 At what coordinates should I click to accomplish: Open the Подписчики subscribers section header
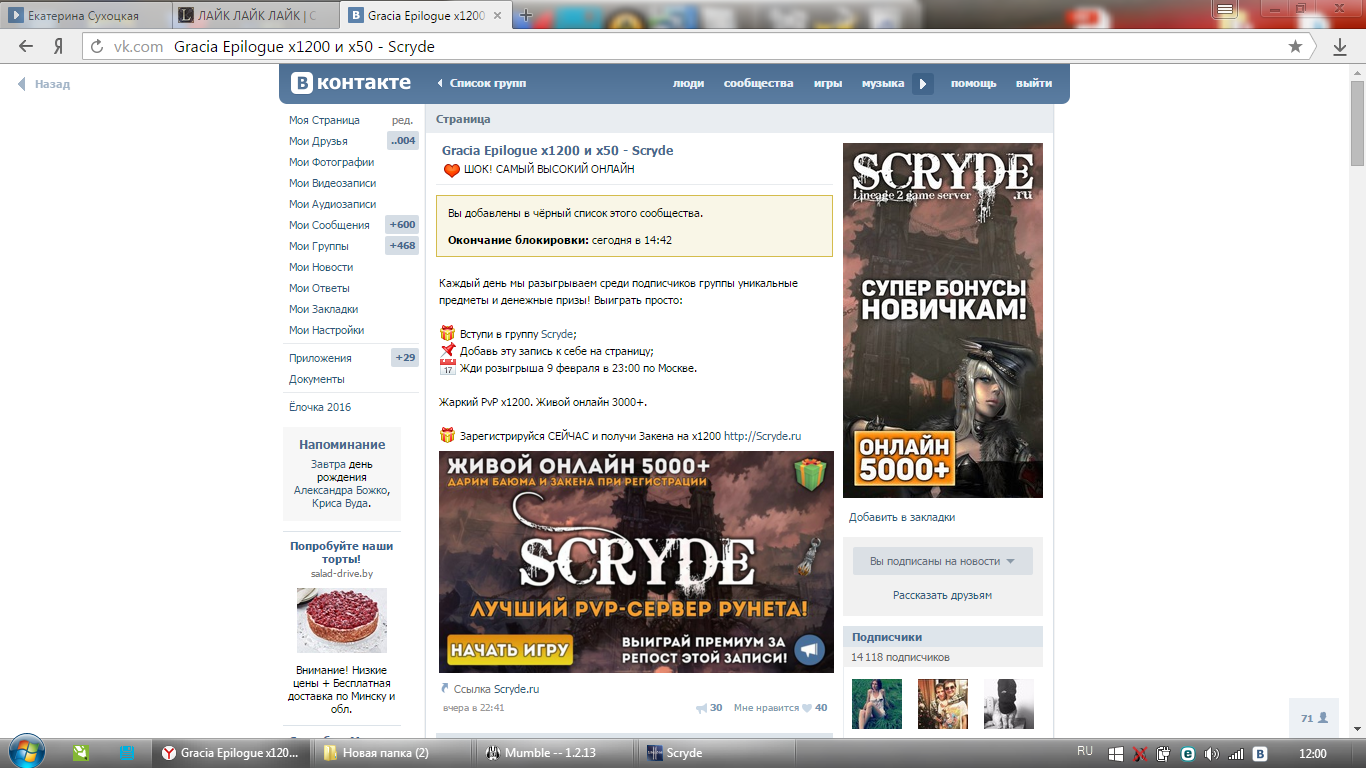click(943, 637)
